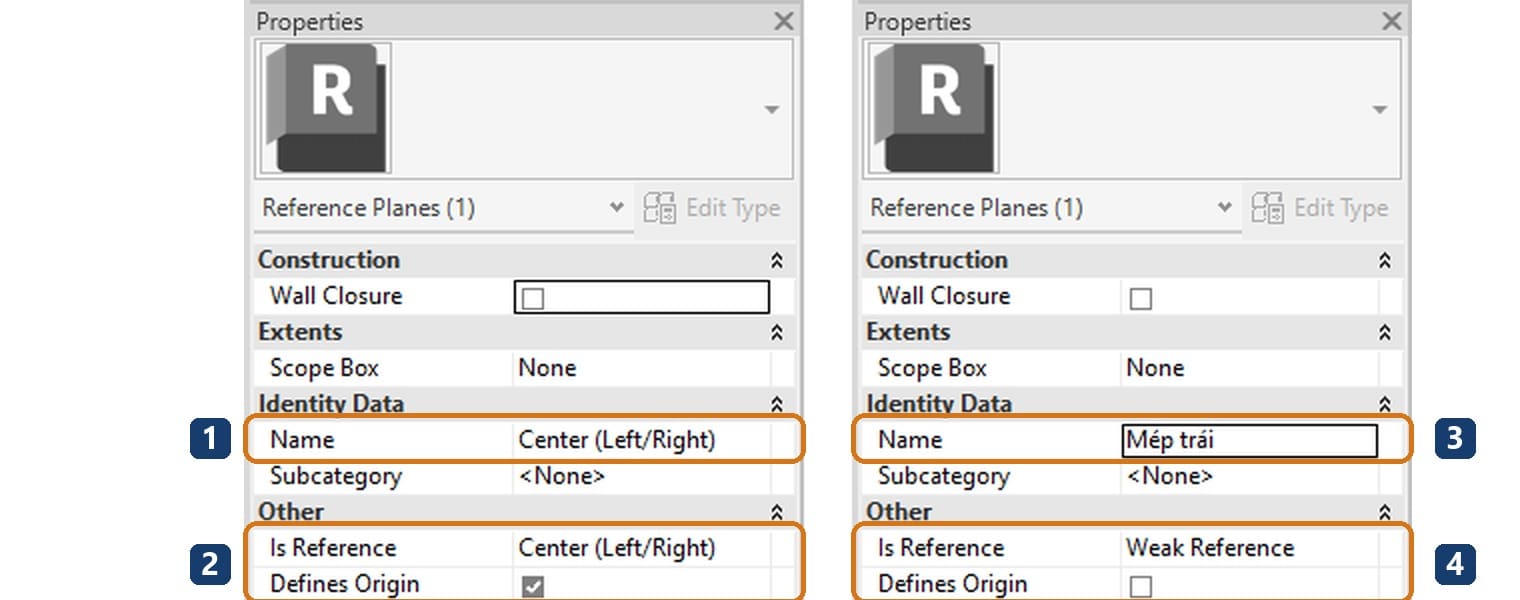The width and height of the screenshot is (1520, 600).
Task: Close the right Properties panel
Action: 1392,21
